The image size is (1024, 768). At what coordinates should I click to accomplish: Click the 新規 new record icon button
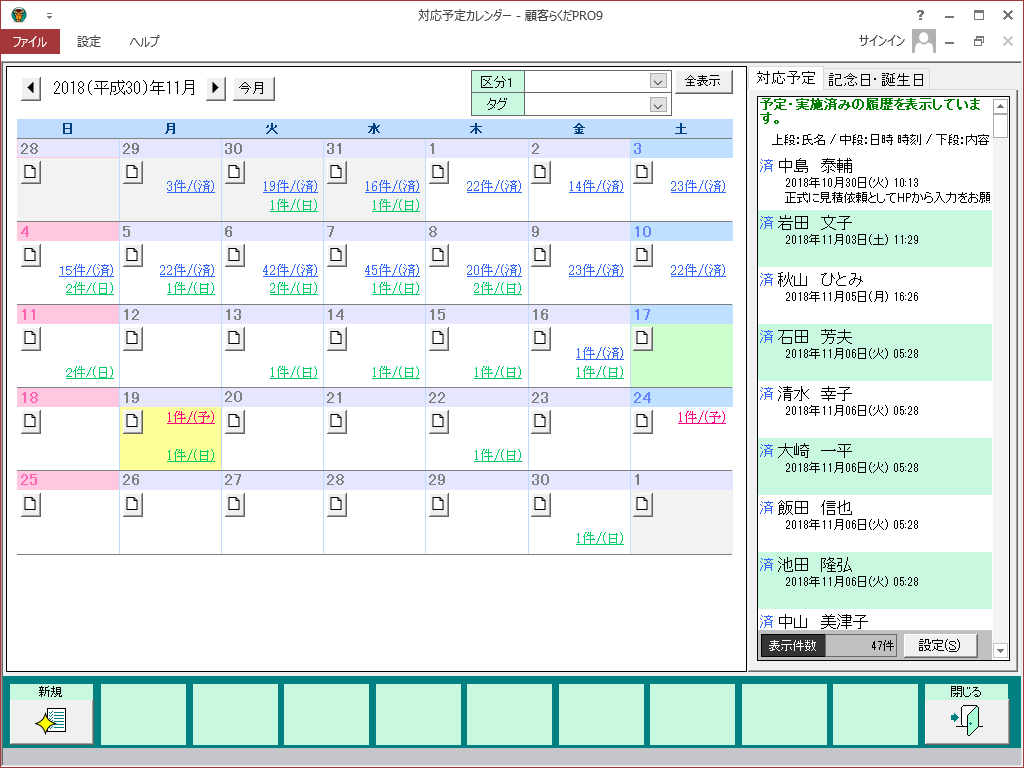[51, 721]
